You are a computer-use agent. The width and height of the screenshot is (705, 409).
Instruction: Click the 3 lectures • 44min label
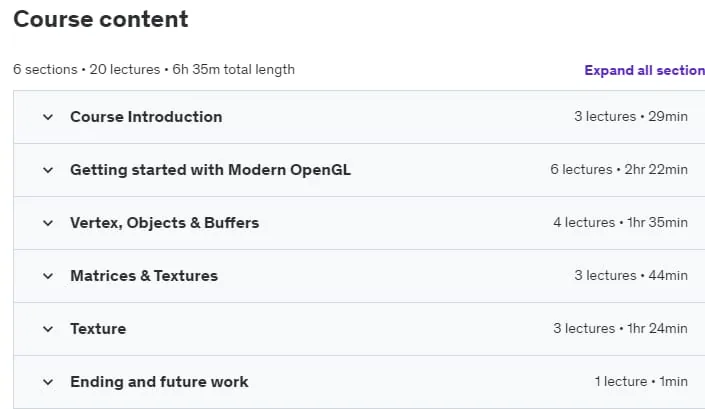point(631,276)
